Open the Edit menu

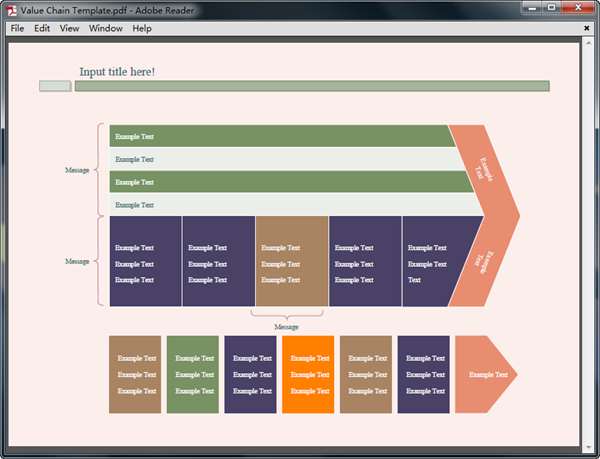click(x=42, y=28)
